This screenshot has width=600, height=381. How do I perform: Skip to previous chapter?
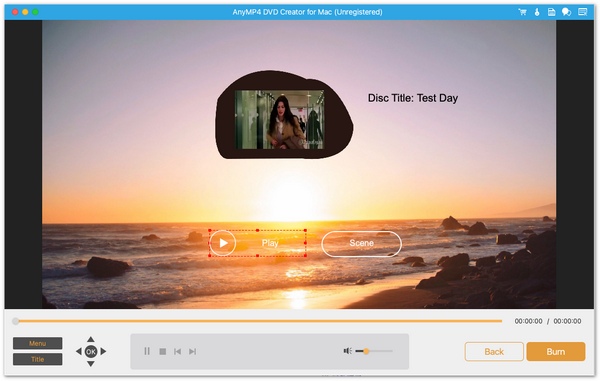click(x=178, y=351)
